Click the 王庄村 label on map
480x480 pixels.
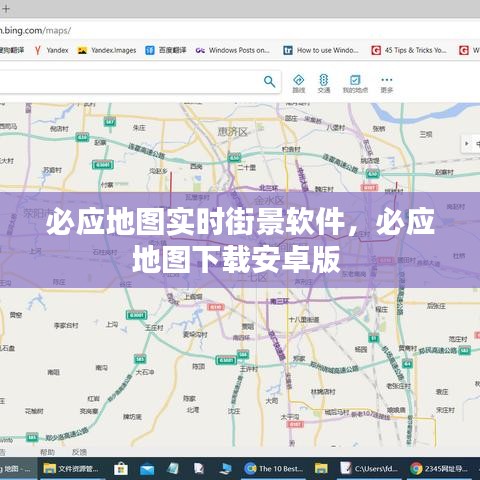[154, 328]
